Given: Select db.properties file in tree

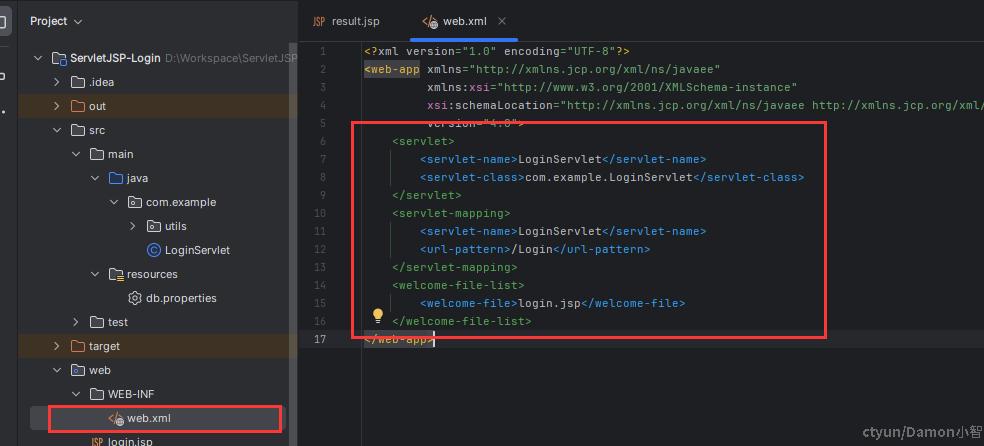Looking at the screenshot, I should click(x=181, y=298).
